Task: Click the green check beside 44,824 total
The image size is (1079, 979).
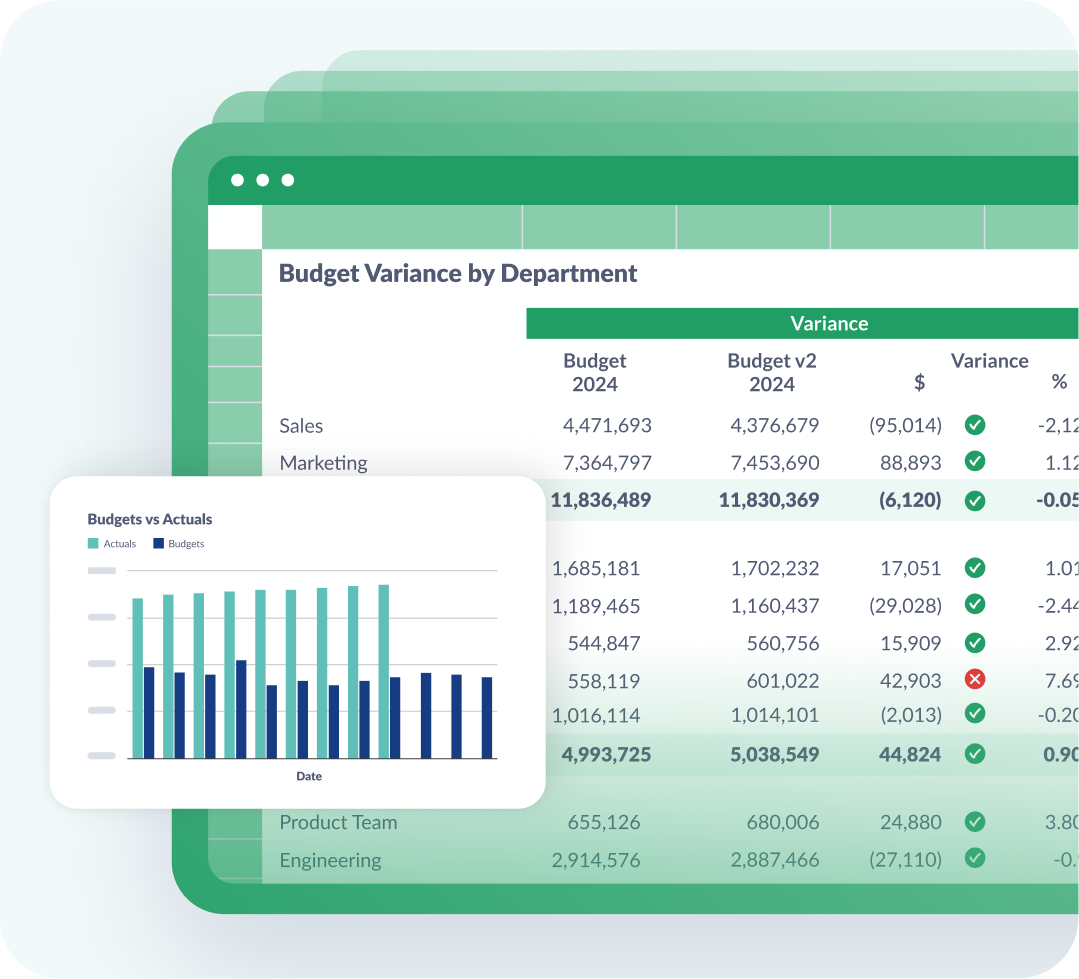Action: coord(974,754)
